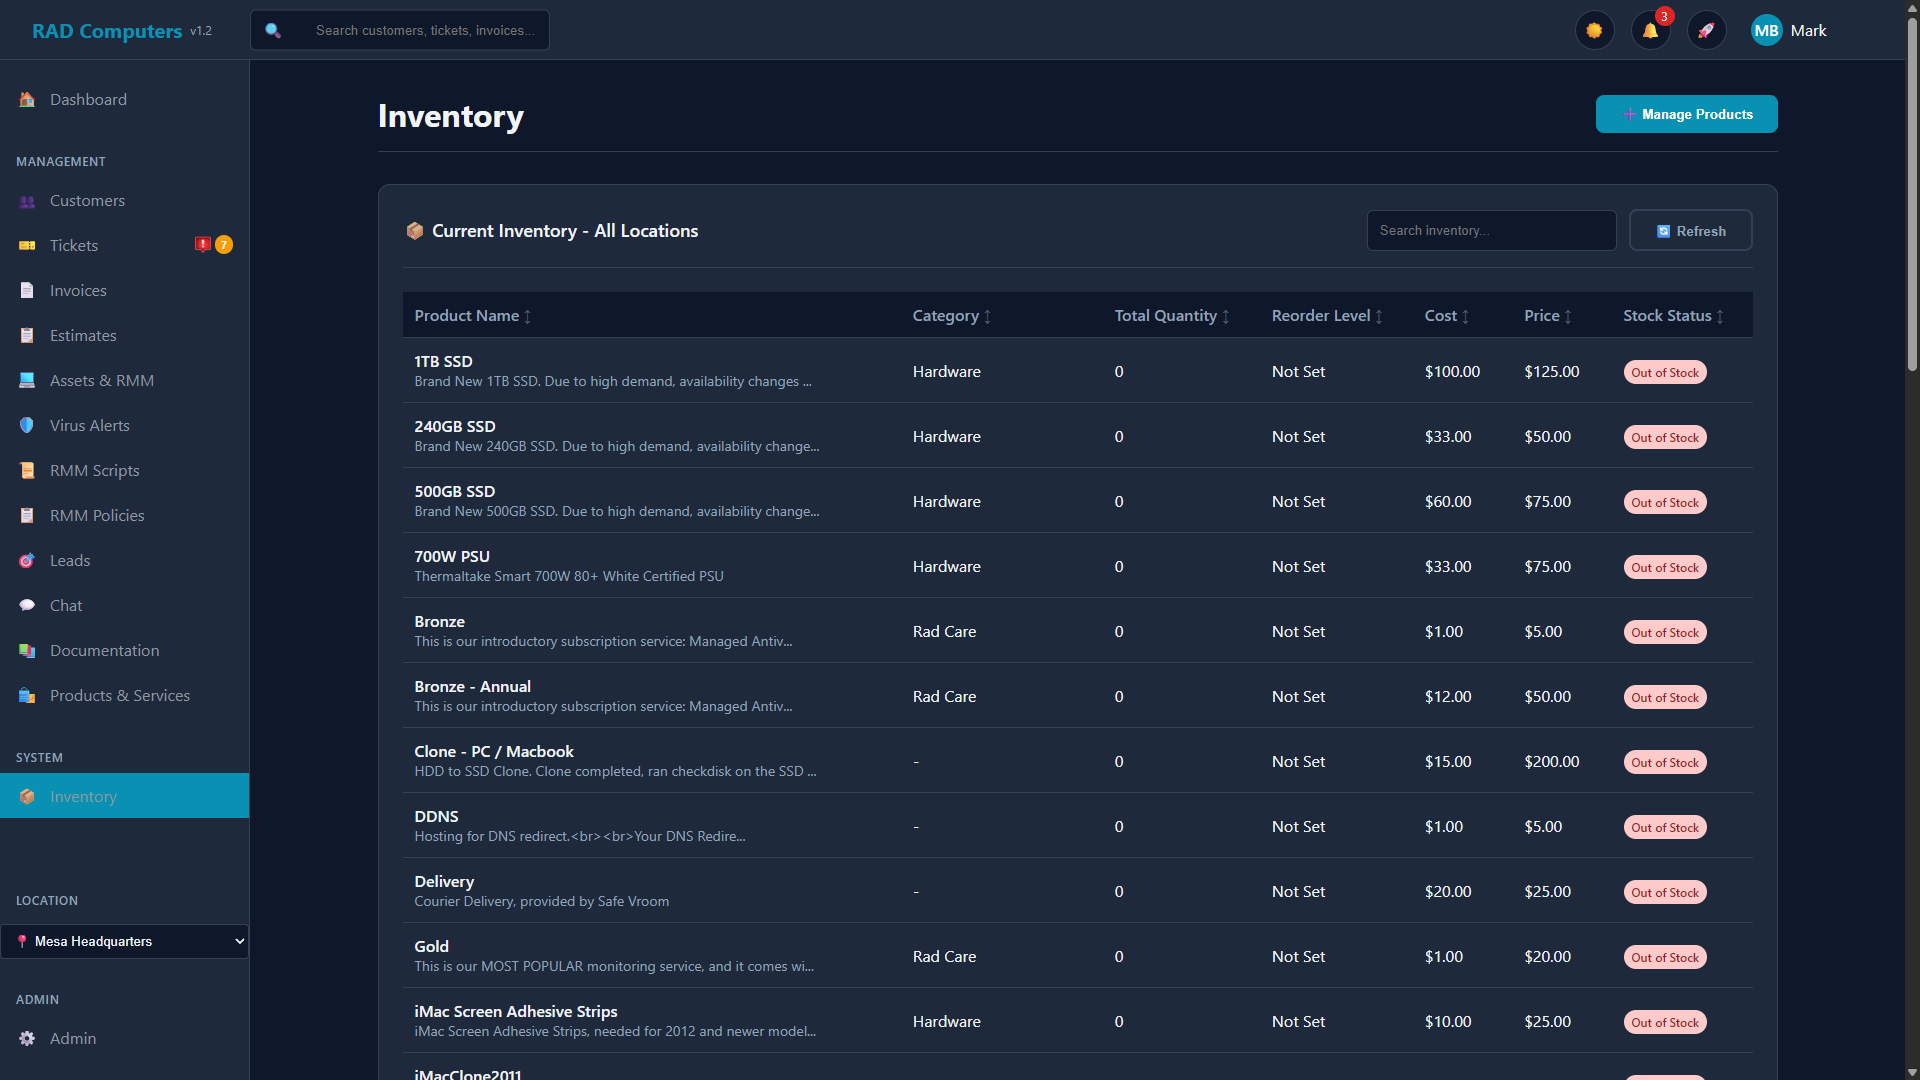
Task: Open the Admin menu entry
Action: pos(72,1038)
